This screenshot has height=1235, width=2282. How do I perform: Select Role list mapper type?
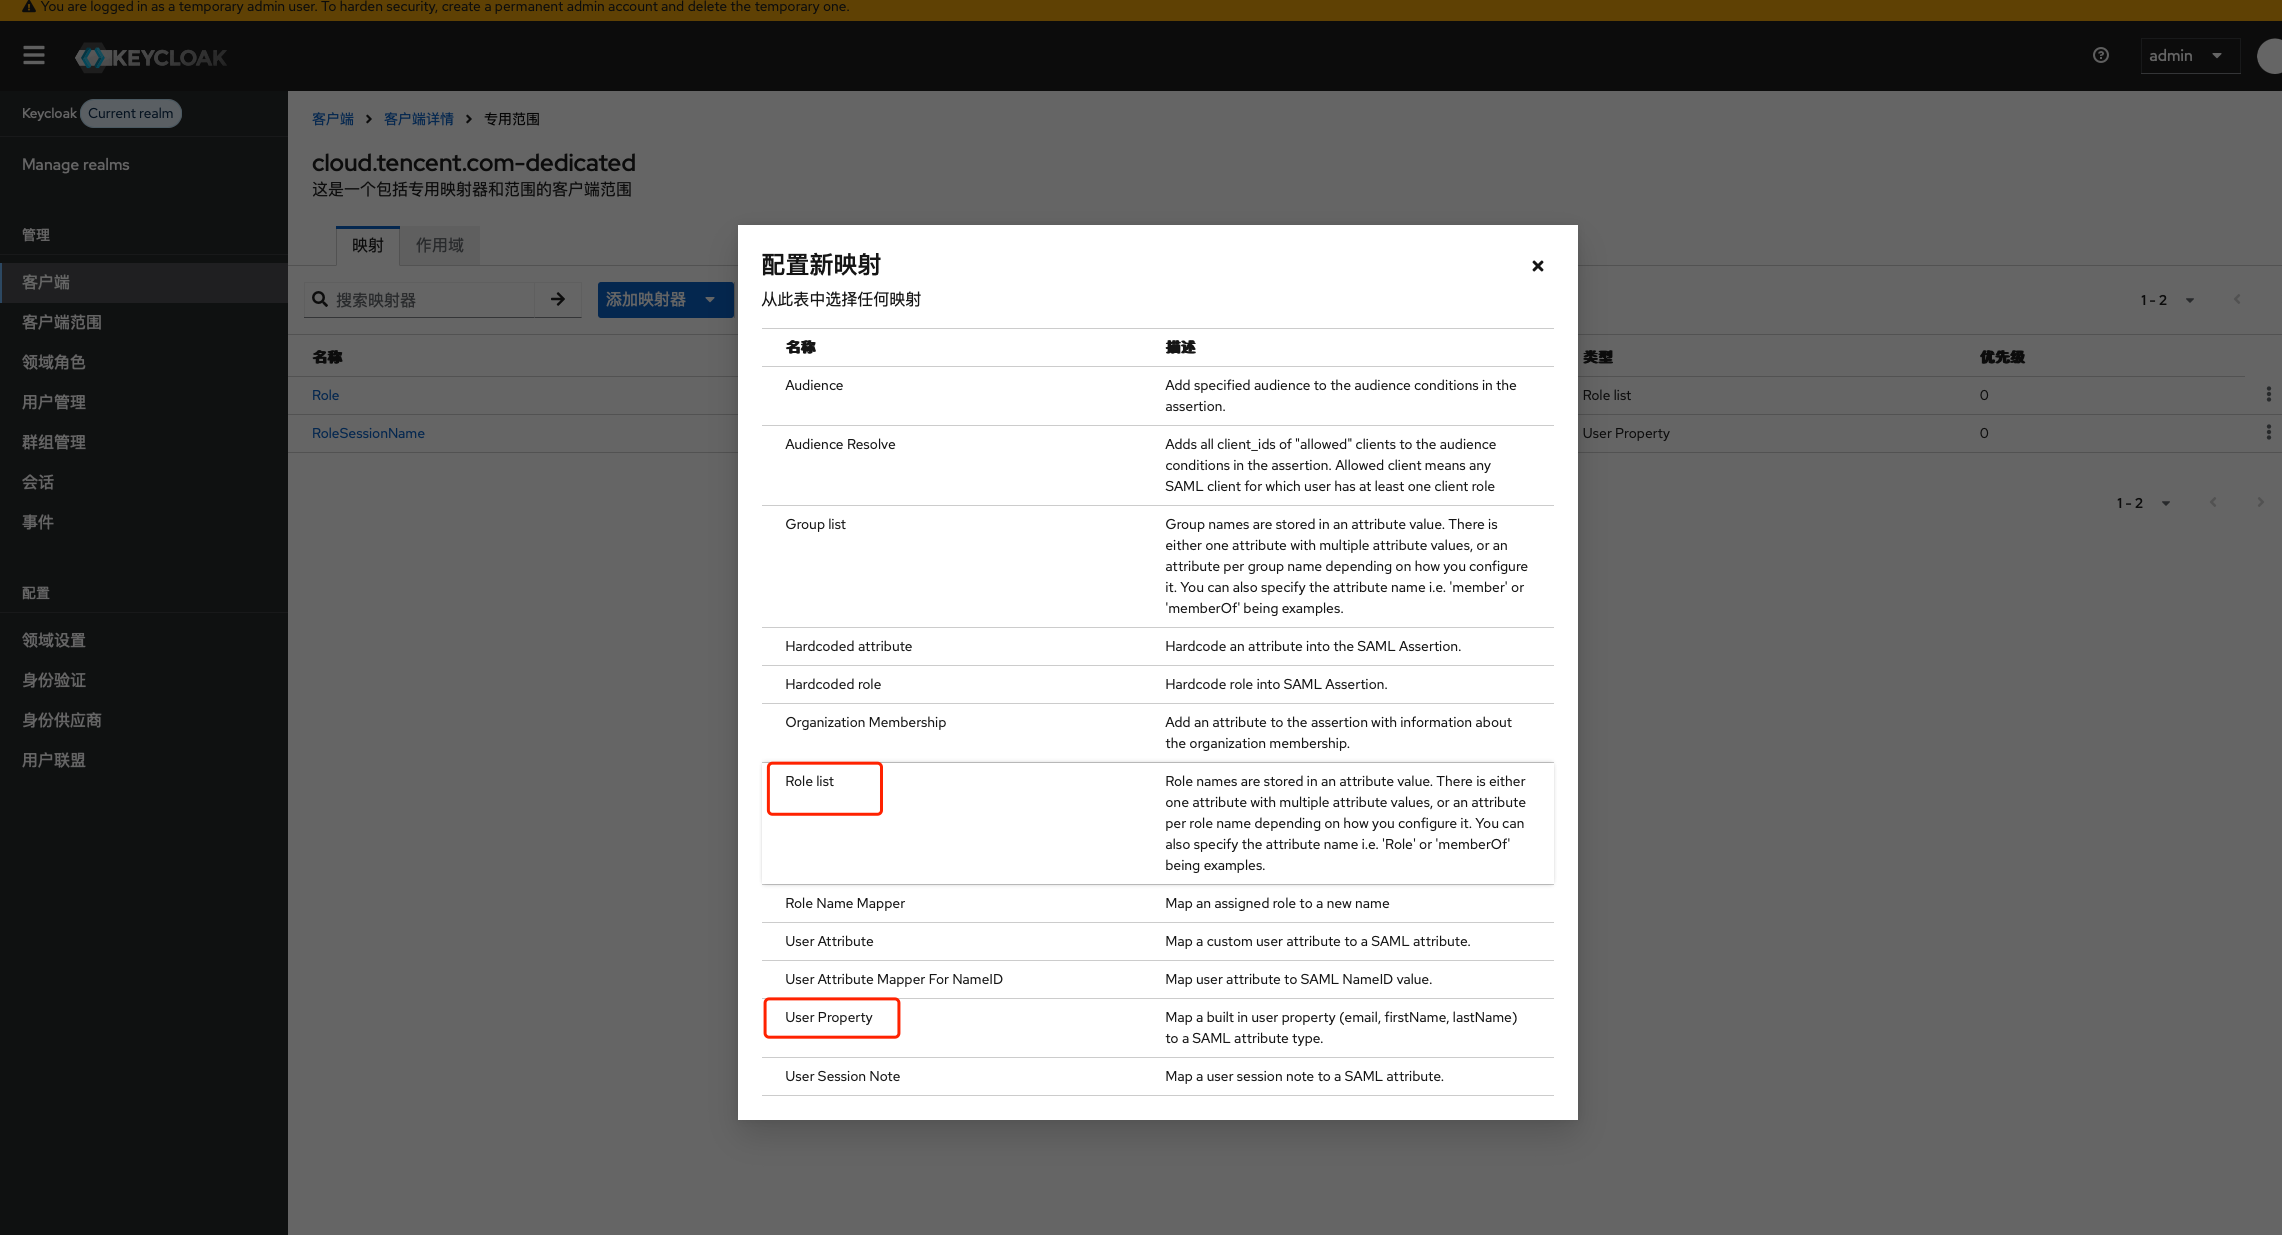pos(809,782)
